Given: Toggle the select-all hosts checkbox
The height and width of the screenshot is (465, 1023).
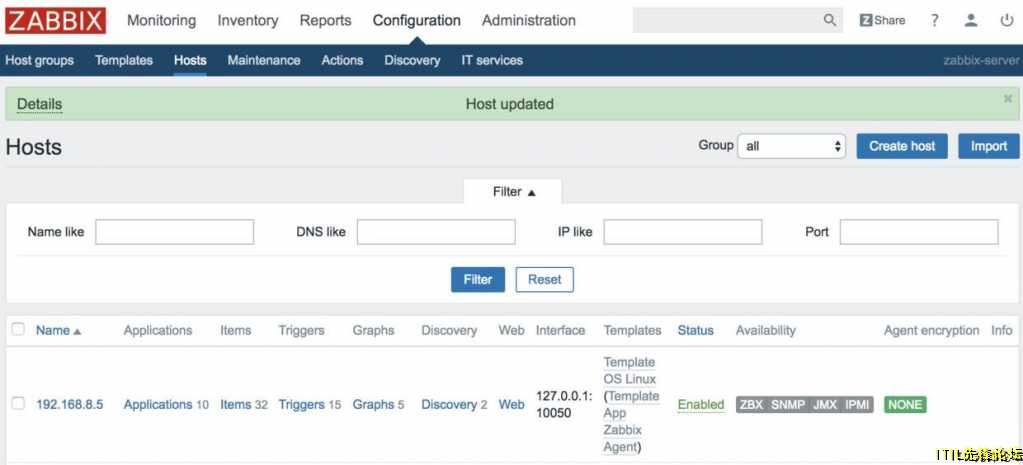Looking at the screenshot, I should (18, 329).
